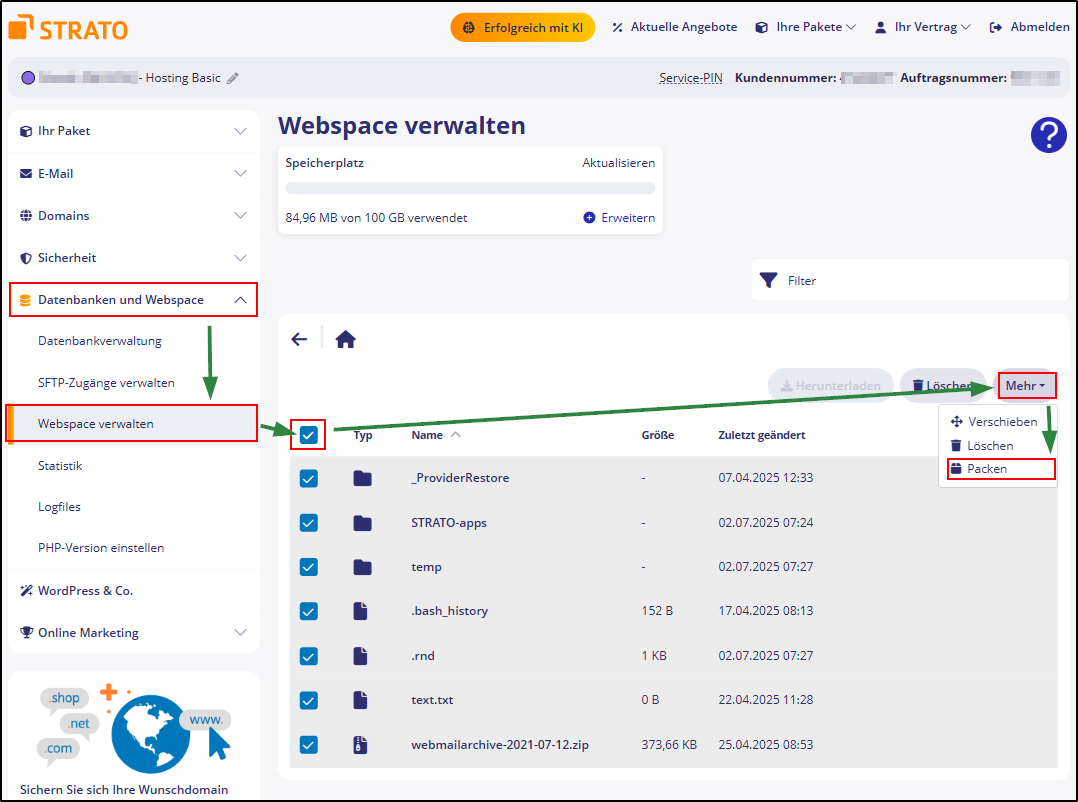Sort the file list by Name column

pos(427,435)
